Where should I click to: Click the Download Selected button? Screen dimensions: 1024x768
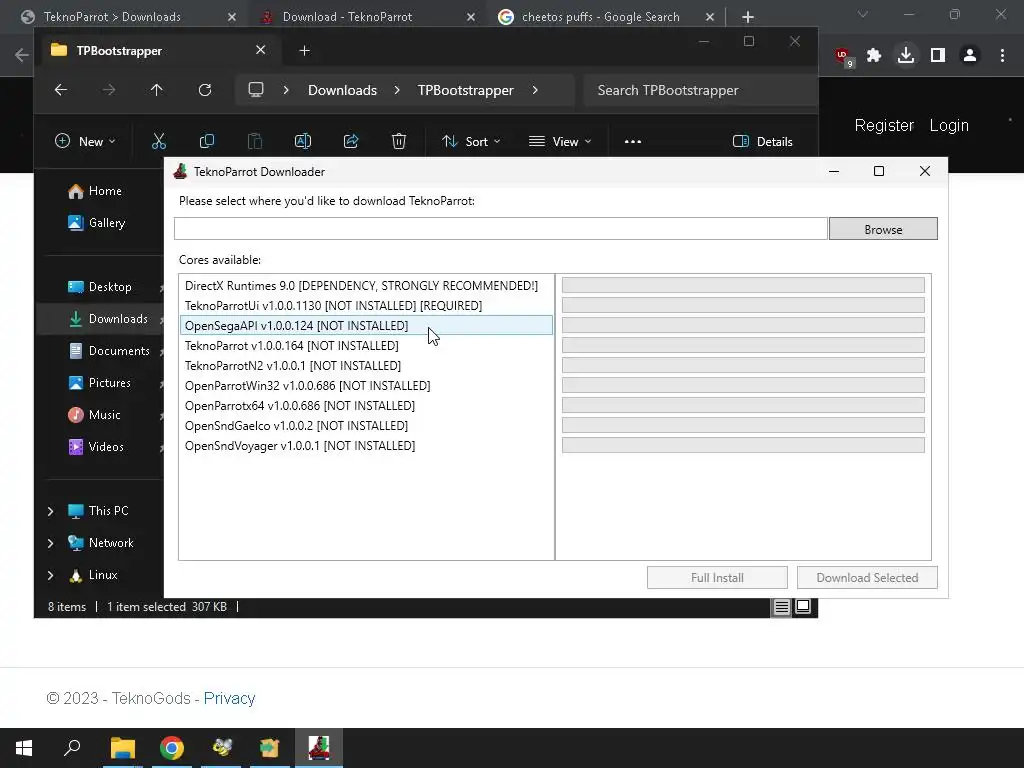[867, 577]
